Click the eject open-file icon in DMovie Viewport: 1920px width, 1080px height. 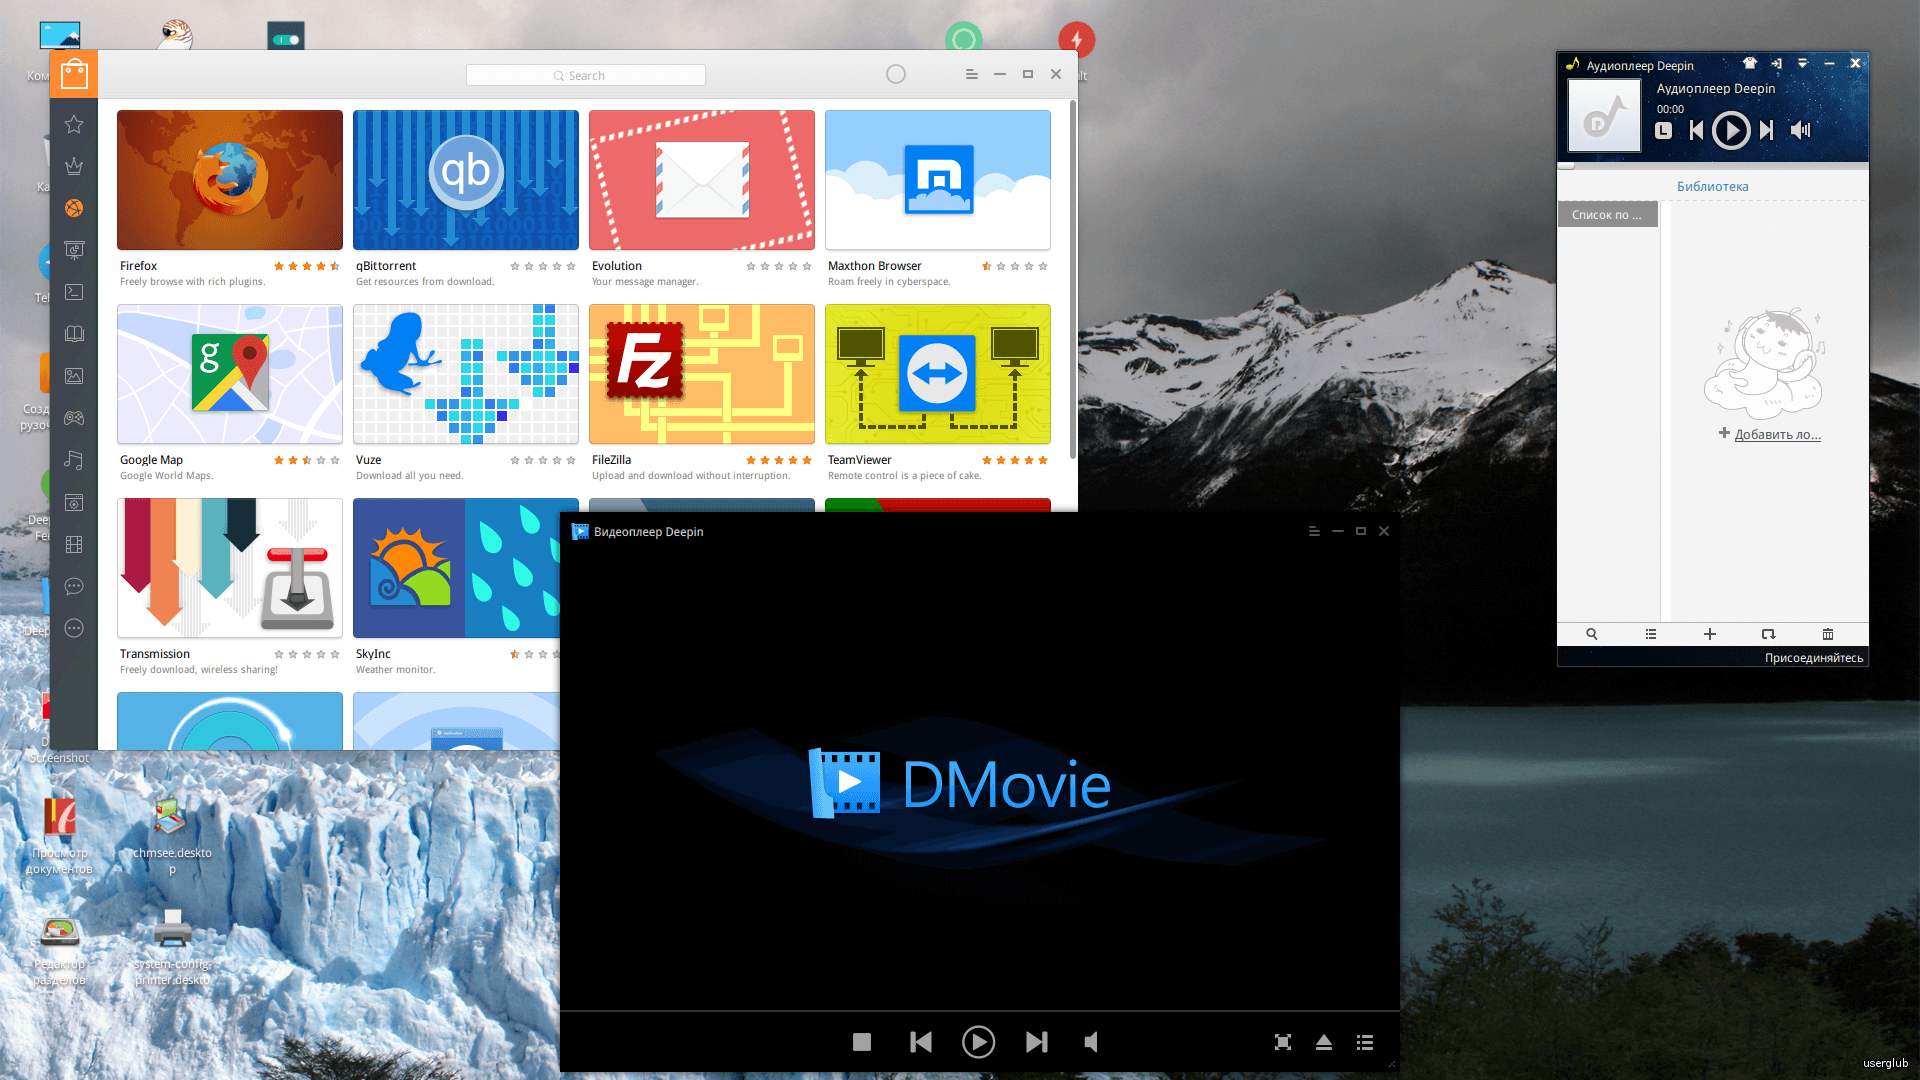point(1324,1042)
